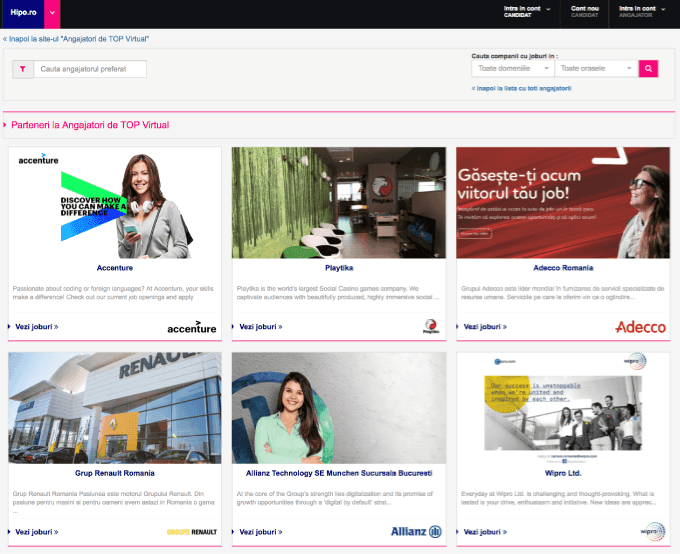Click Vezi joburi for Adecco Romania

[485, 327]
